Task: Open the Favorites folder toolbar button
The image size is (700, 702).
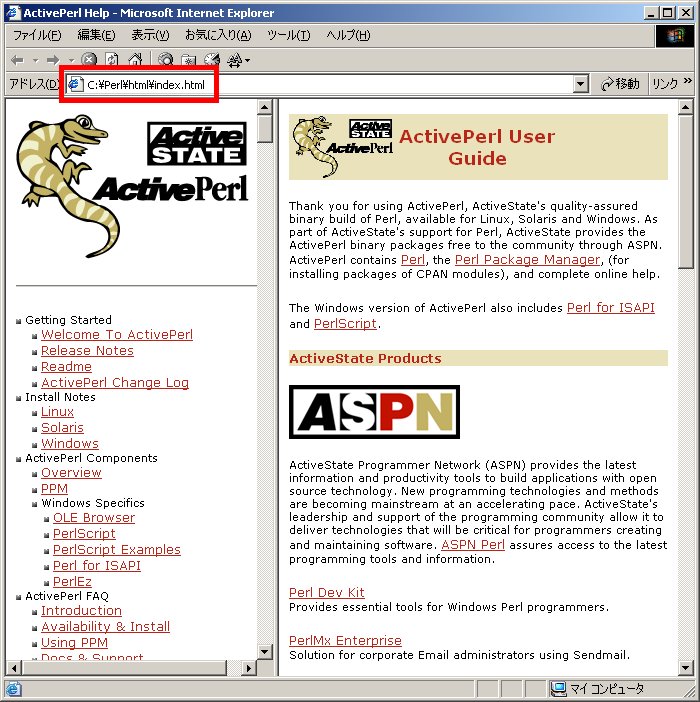Action: tap(188, 60)
